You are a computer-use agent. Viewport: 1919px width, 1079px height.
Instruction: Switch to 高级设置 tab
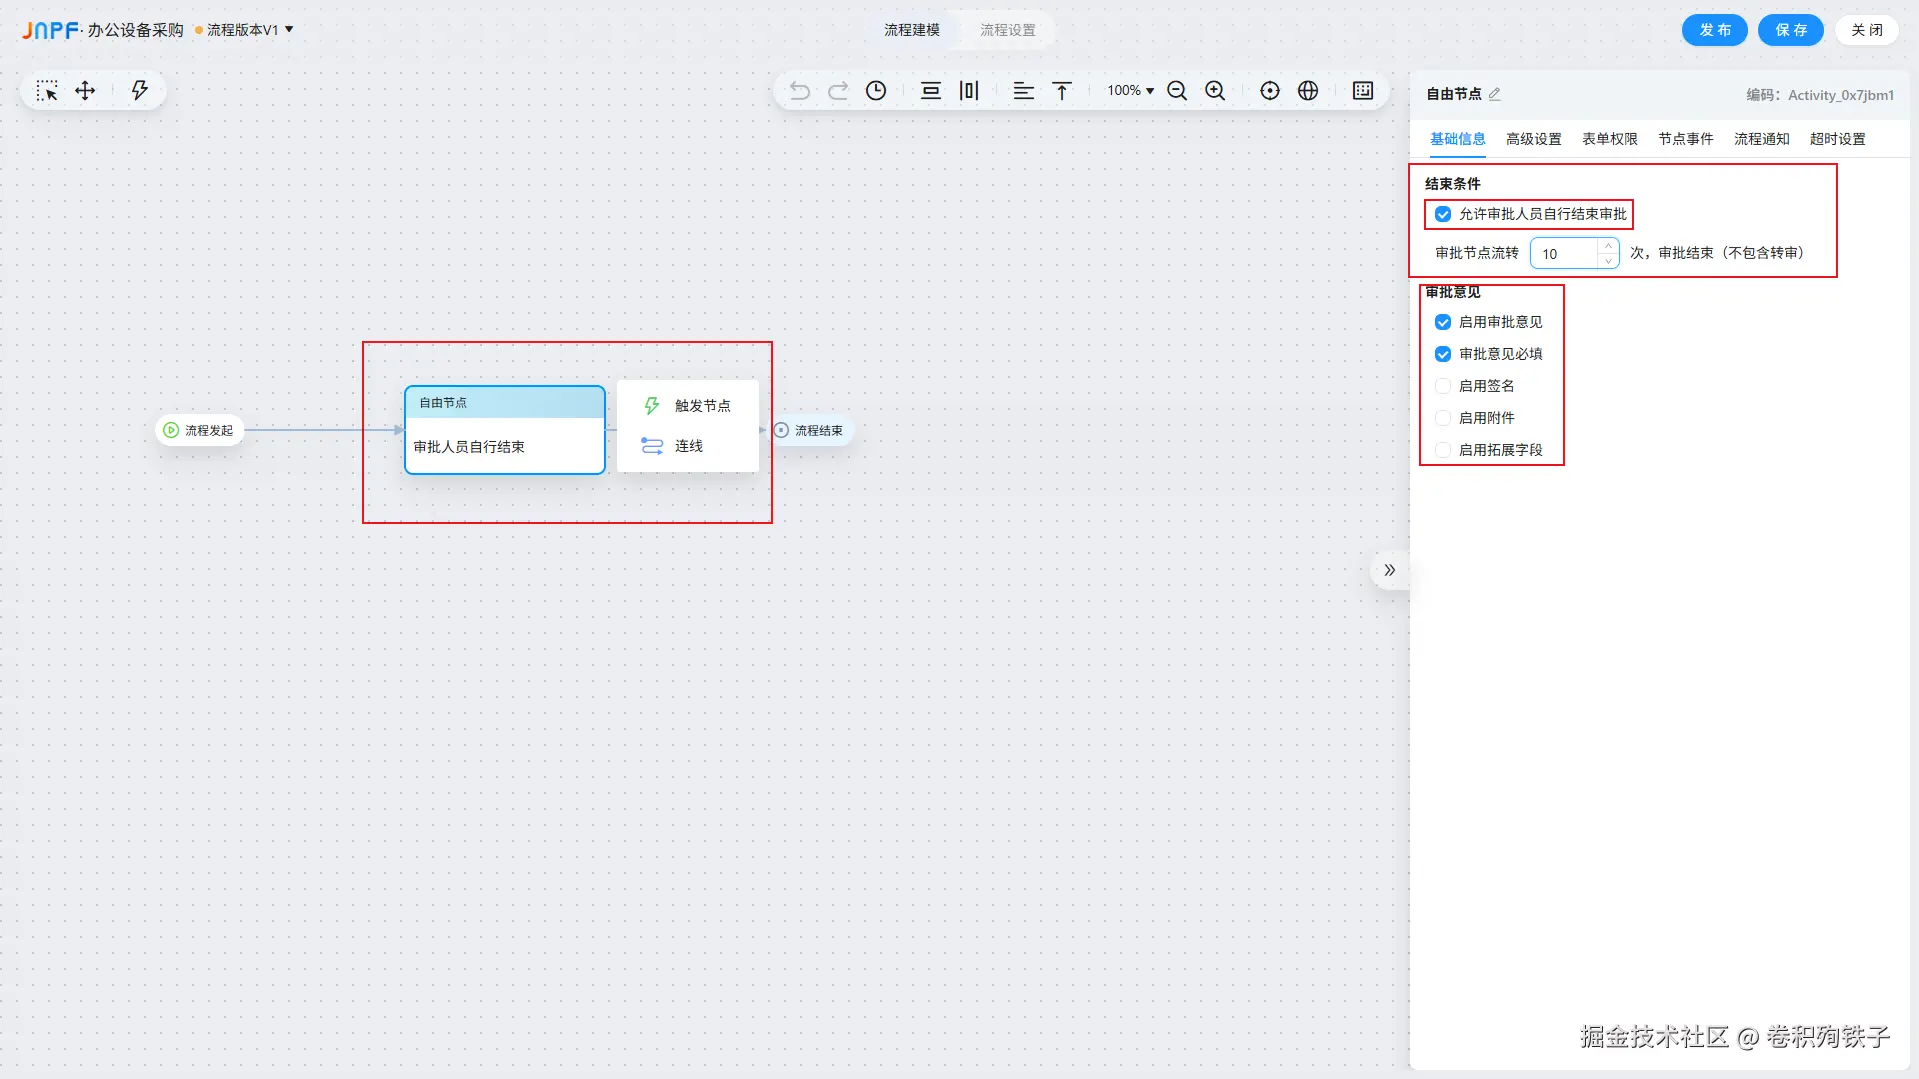tap(1533, 139)
